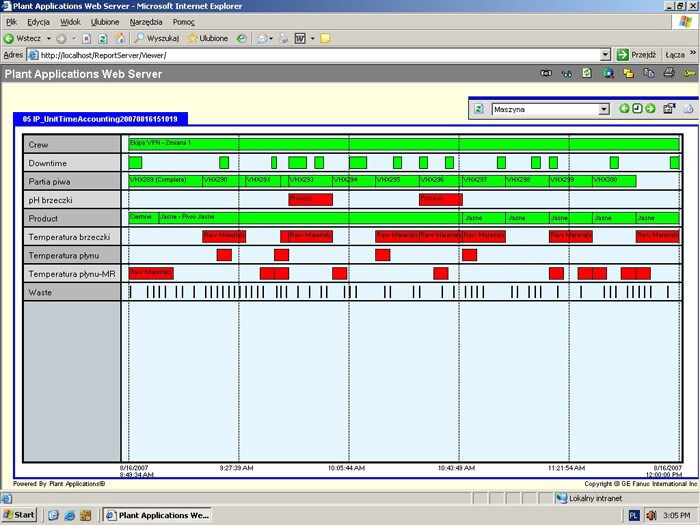The width and height of the screenshot is (700, 525).
Task: Click the Przejdź go button
Action: 637,55
